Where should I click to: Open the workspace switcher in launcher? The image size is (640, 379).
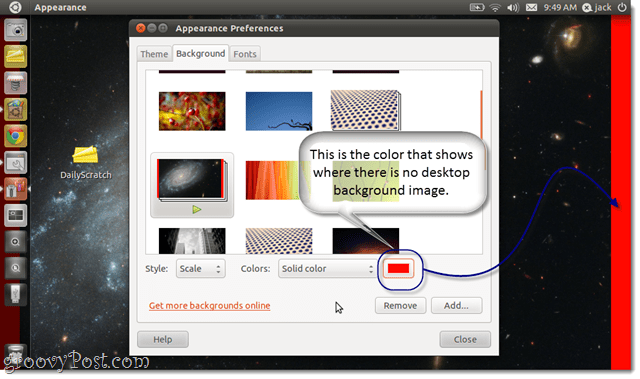[16, 215]
